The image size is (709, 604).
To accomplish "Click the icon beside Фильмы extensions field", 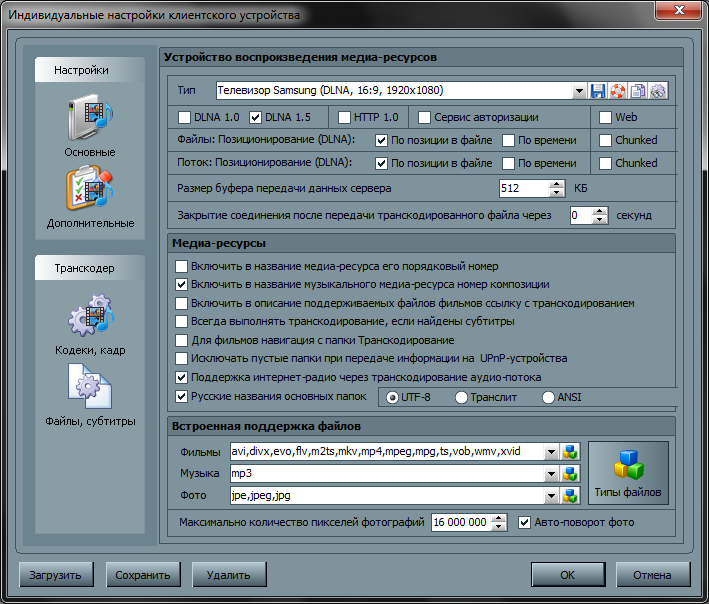I will click(x=571, y=451).
